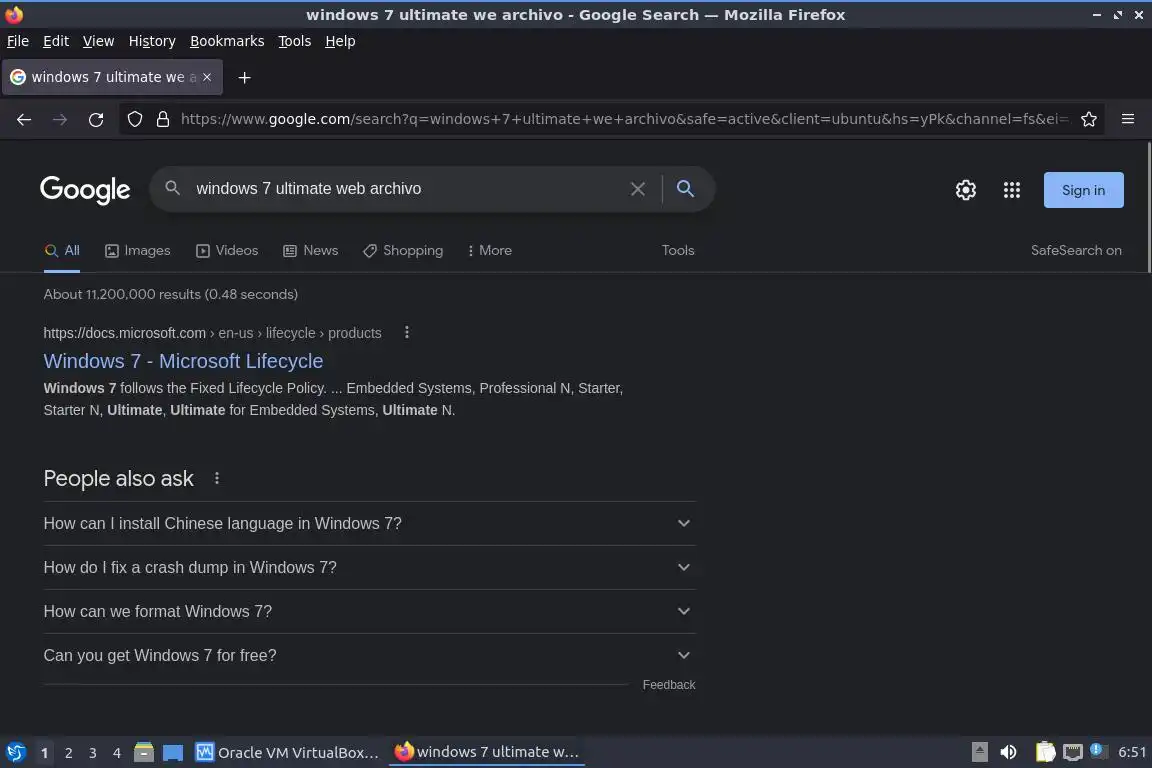Open the Firefox hamburger menu
Screen dimensions: 1152x768
1128,119
